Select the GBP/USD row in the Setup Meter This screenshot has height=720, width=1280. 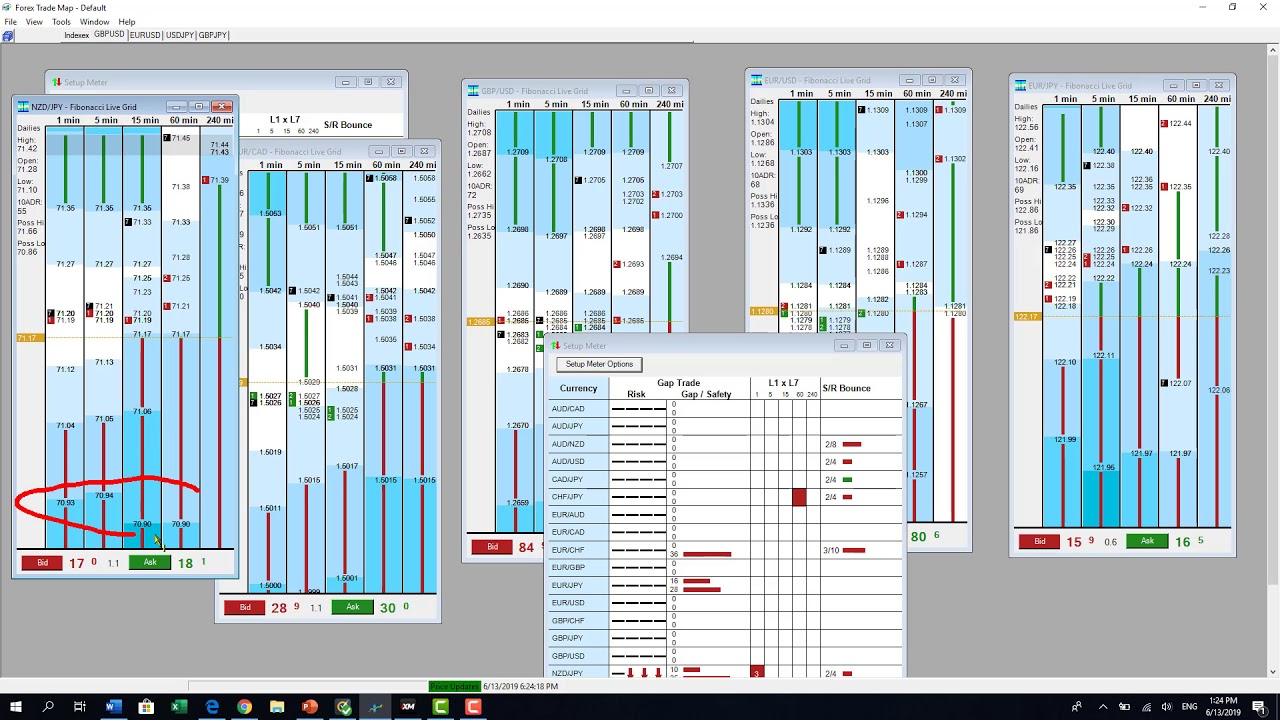(725, 655)
